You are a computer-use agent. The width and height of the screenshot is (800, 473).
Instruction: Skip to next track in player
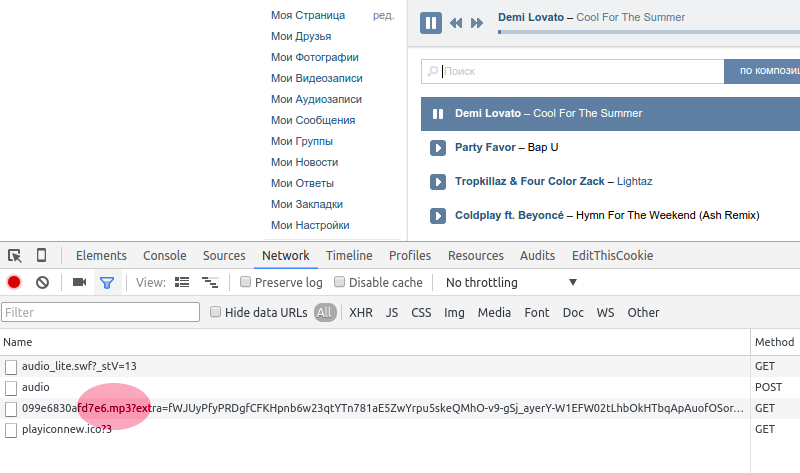477,23
